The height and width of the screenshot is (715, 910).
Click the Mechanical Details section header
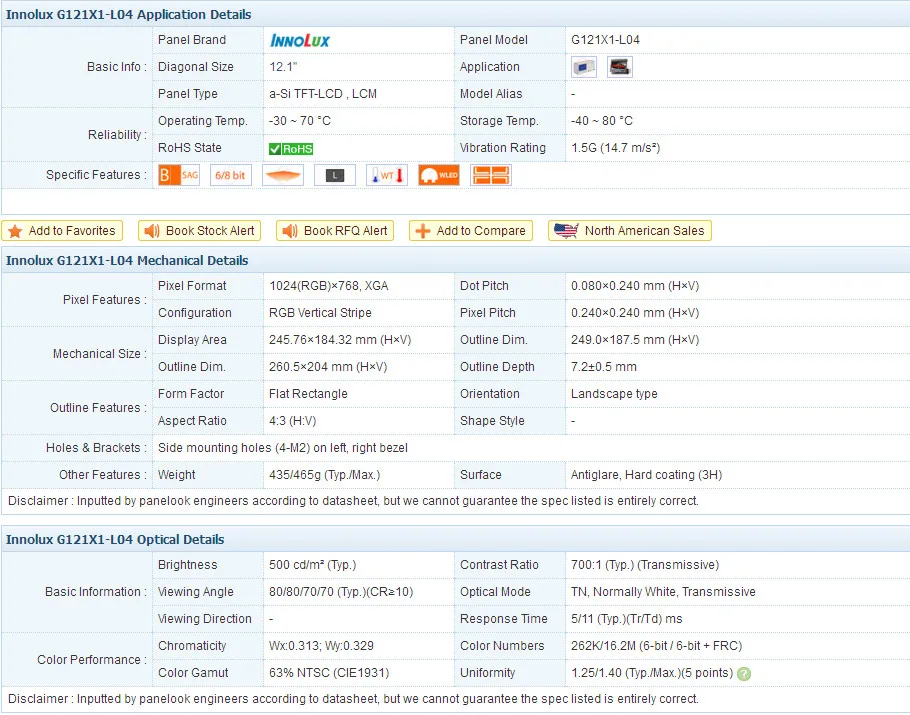pyautogui.click(x=127, y=260)
